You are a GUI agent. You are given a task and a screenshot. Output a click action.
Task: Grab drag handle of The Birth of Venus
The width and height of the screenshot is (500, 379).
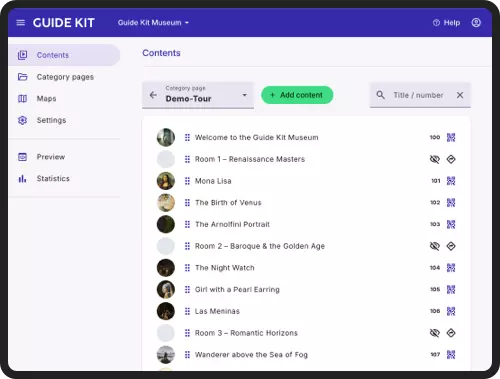coord(187,203)
